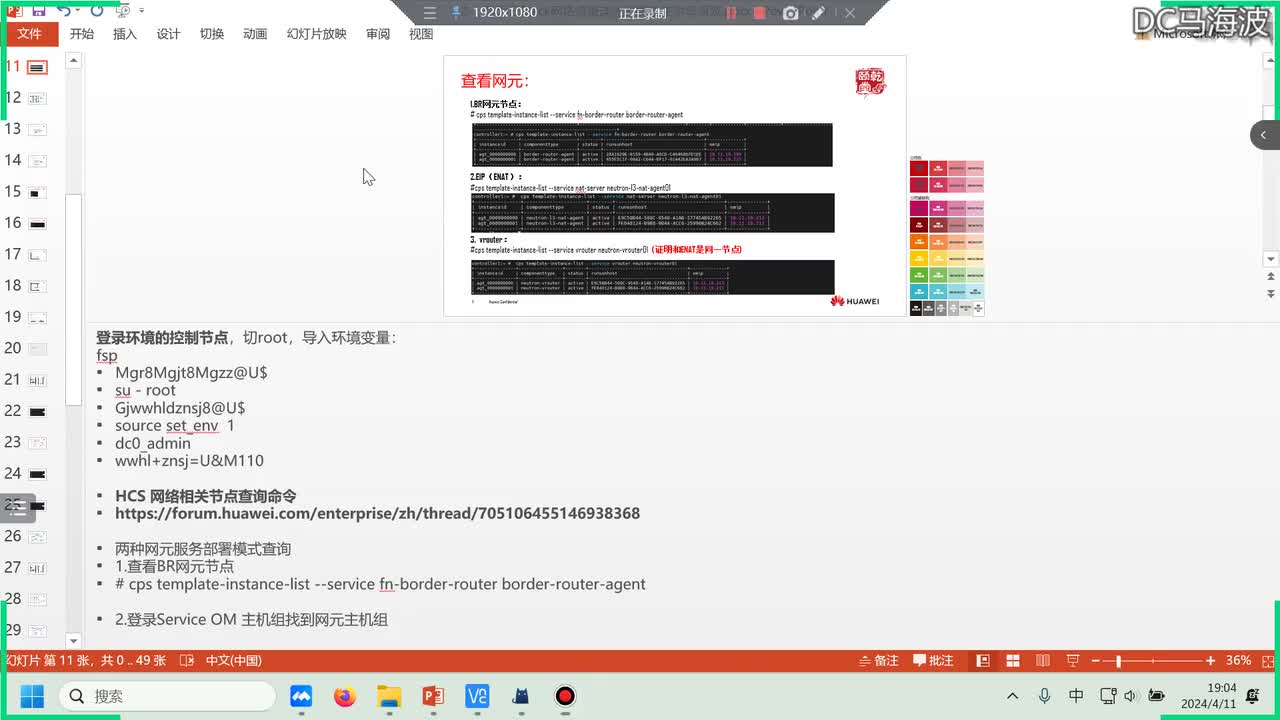Switch to the 插入 ribbon tab

click(x=125, y=34)
